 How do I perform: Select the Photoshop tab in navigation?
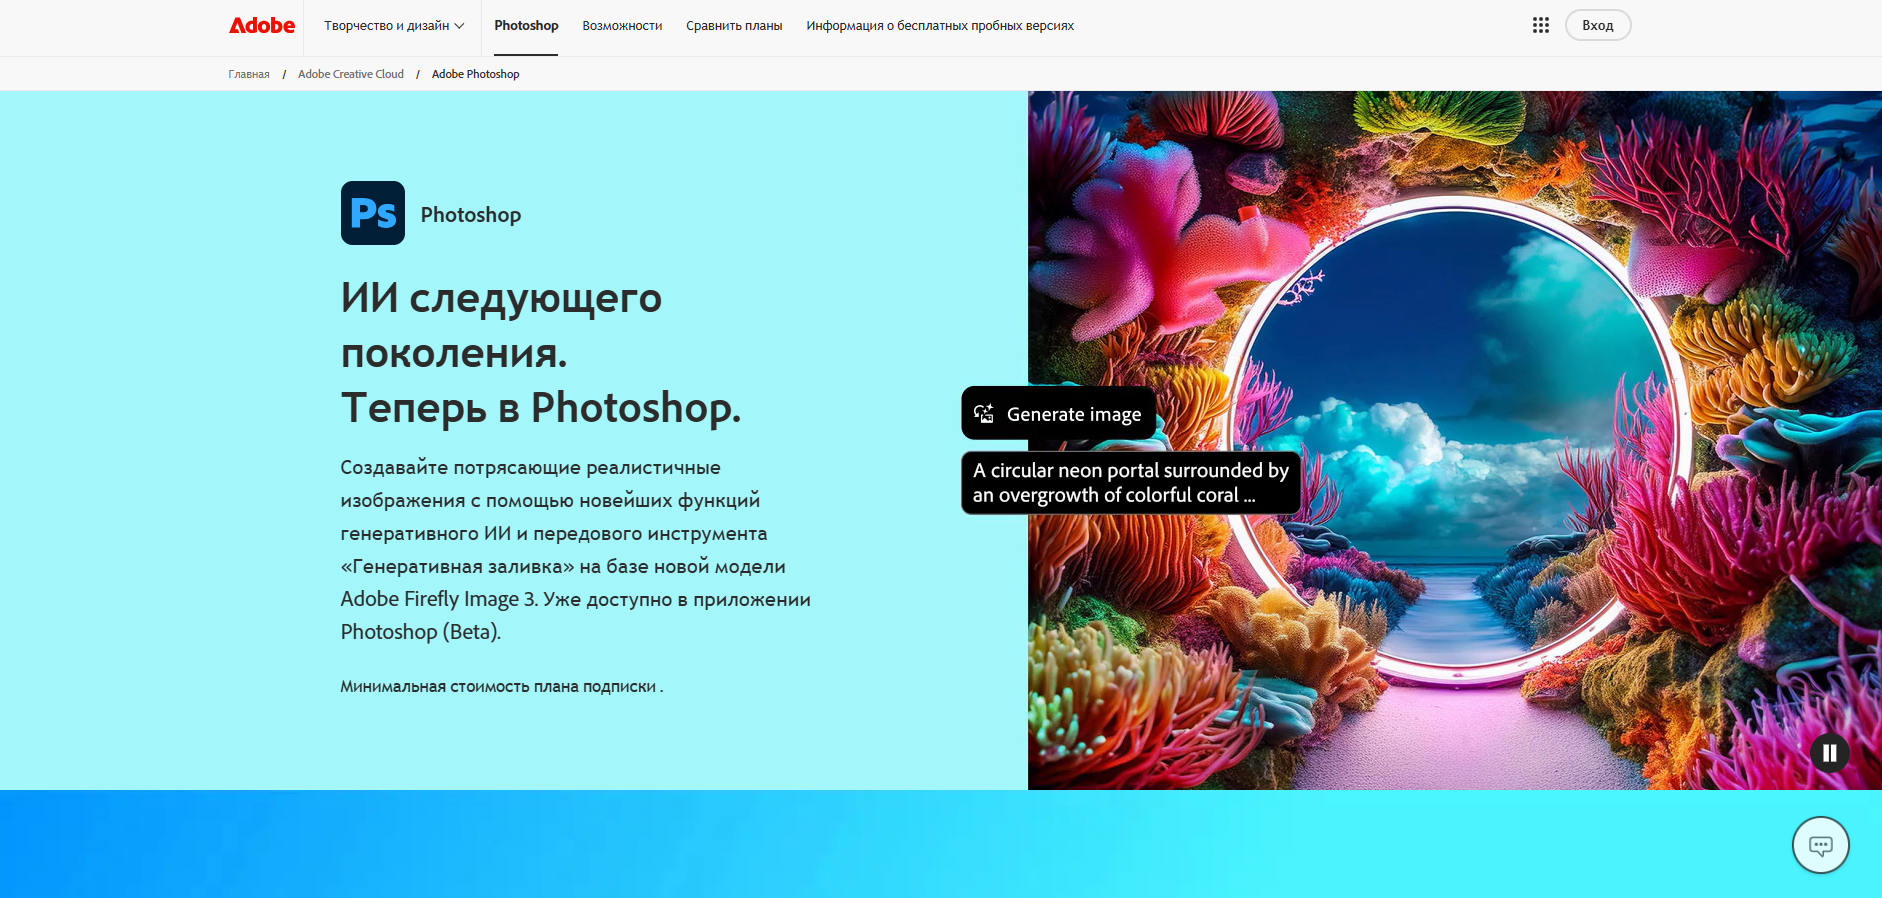[526, 26]
